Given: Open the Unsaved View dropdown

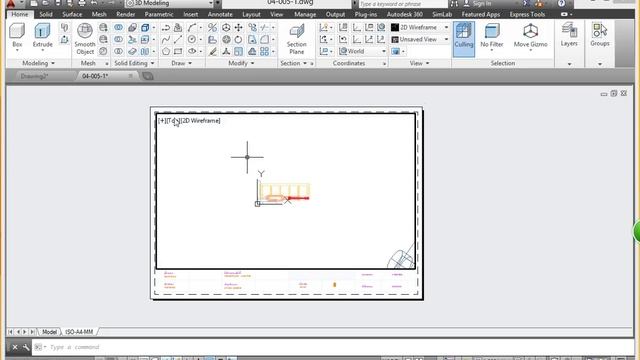Looking at the screenshot, I should coord(420,39).
